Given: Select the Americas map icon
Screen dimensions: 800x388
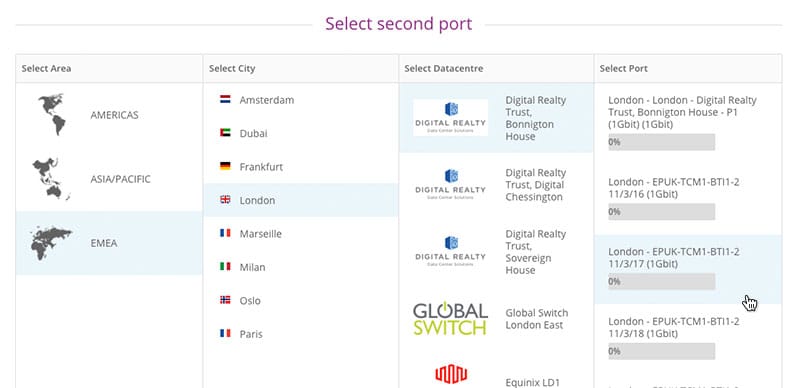Looking at the screenshot, I should (52, 114).
